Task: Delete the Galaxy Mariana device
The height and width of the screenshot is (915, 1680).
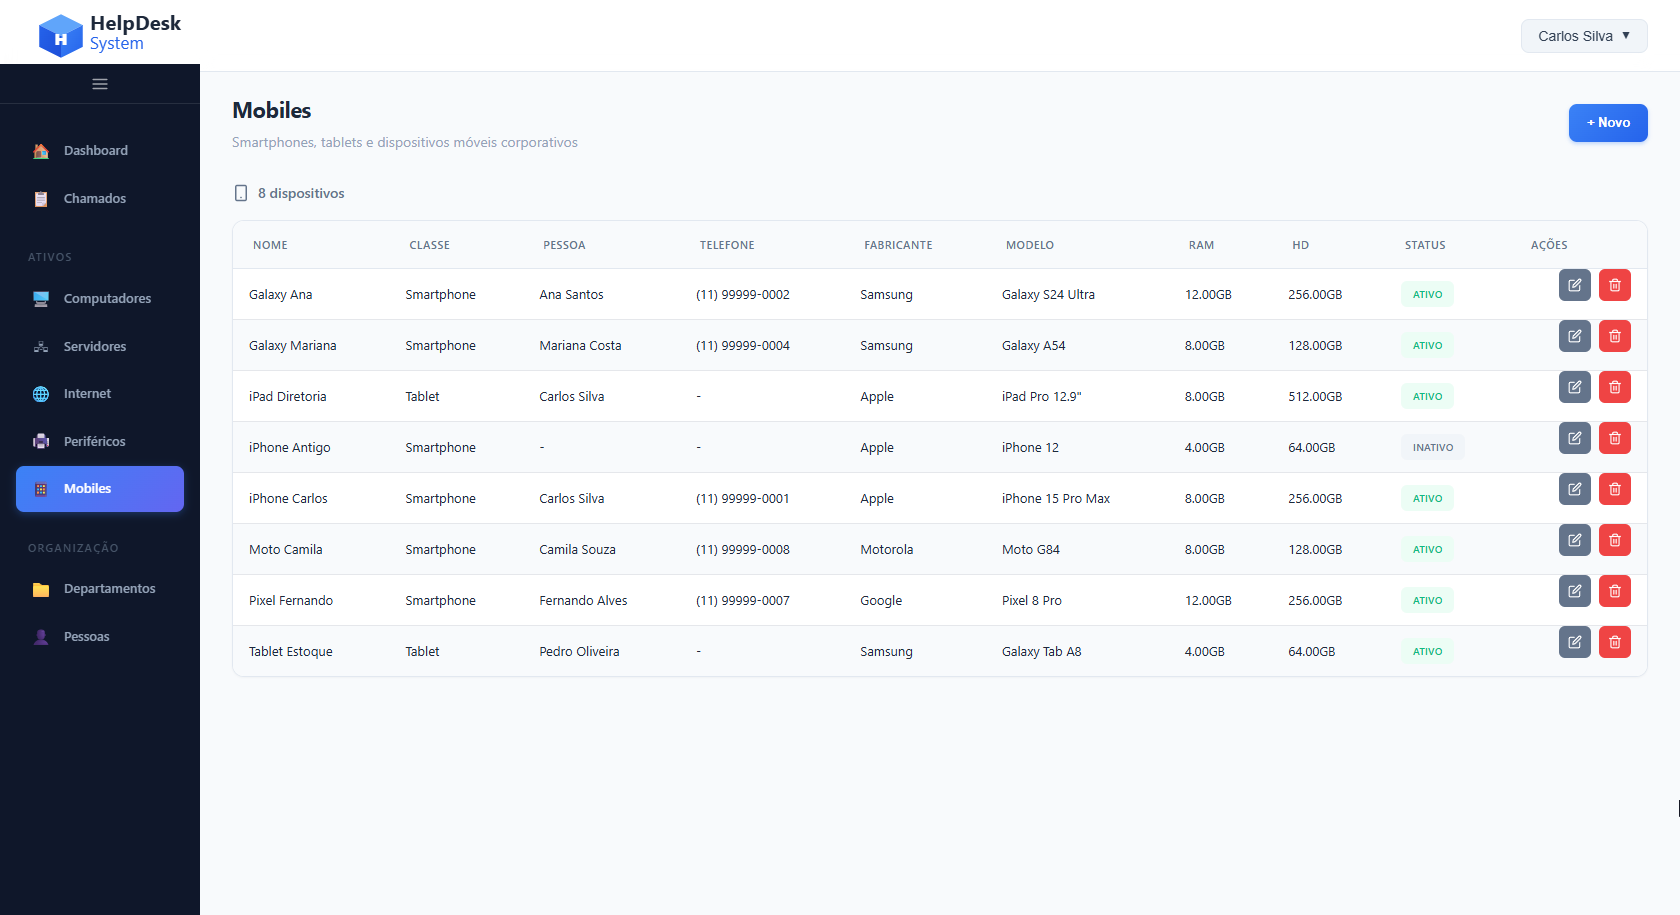Action: pyautogui.click(x=1614, y=337)
